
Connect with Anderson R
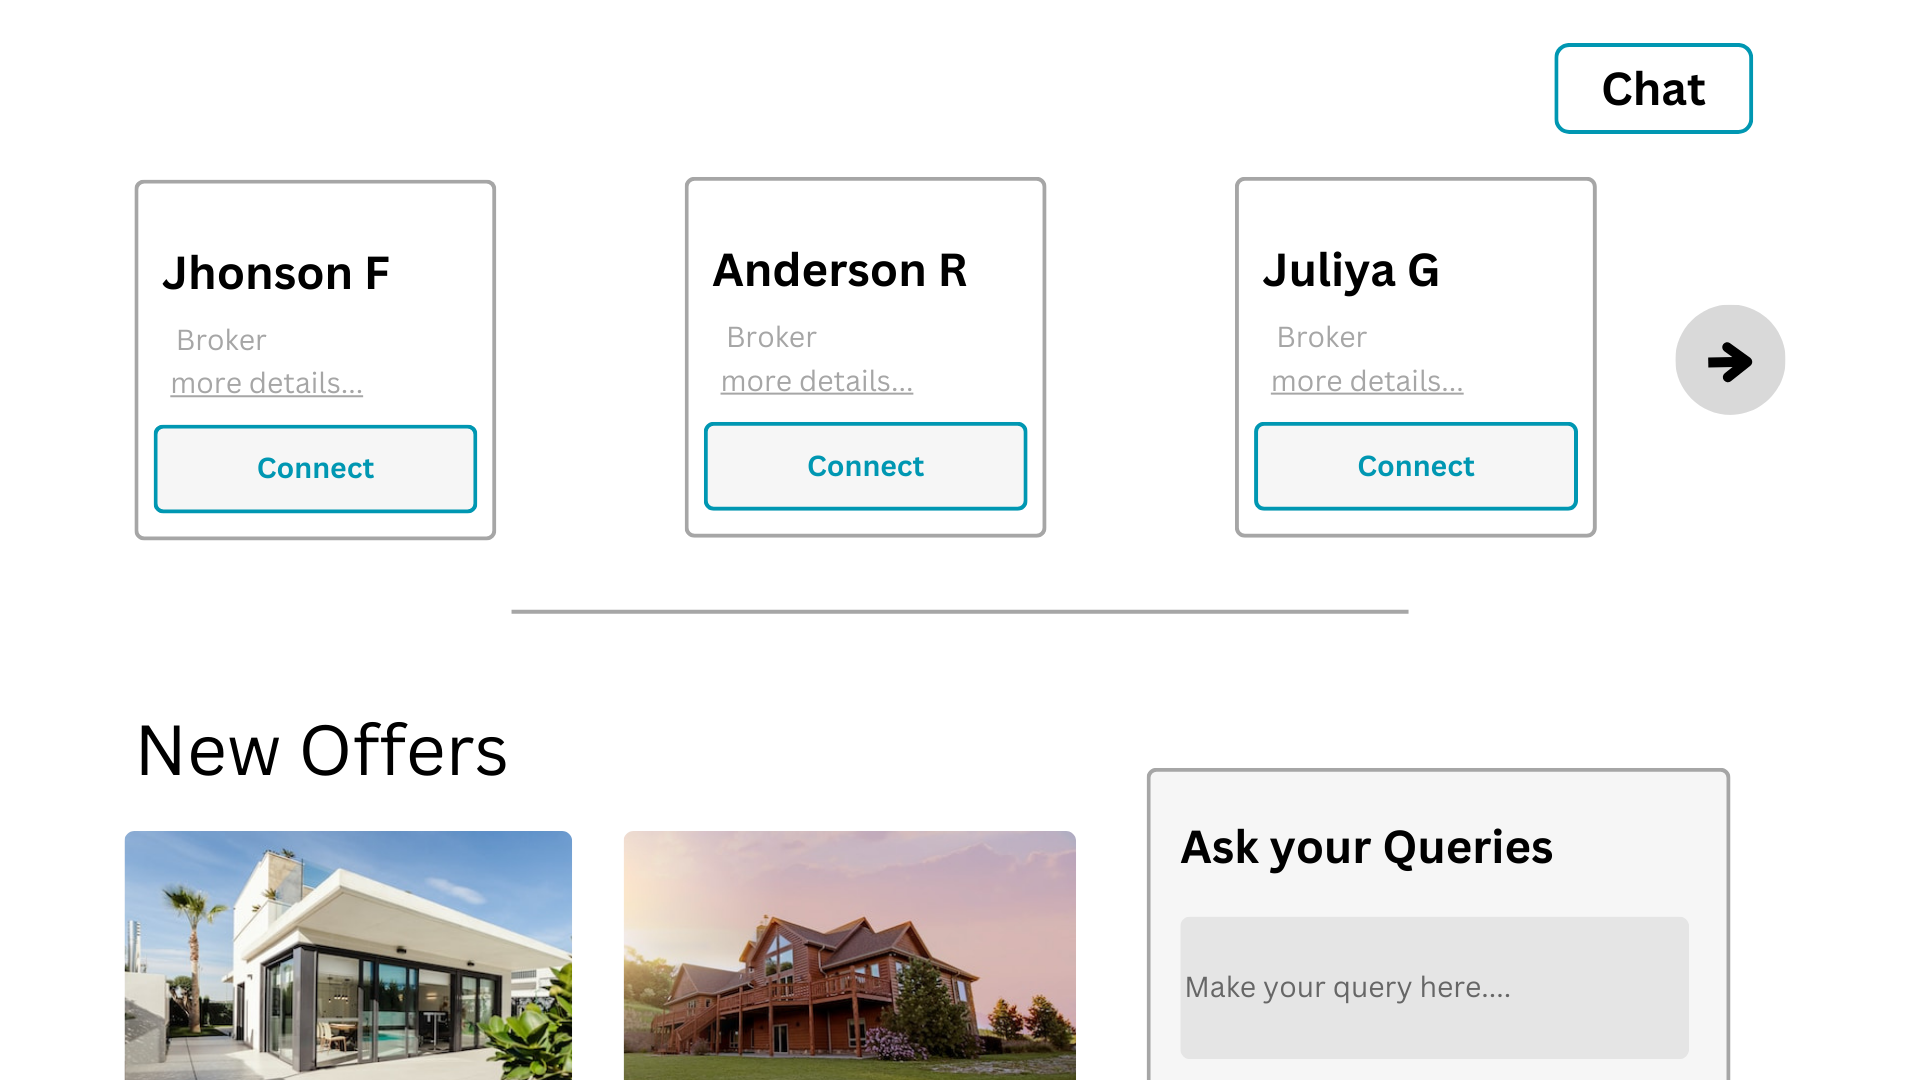[x=865, y=467]
